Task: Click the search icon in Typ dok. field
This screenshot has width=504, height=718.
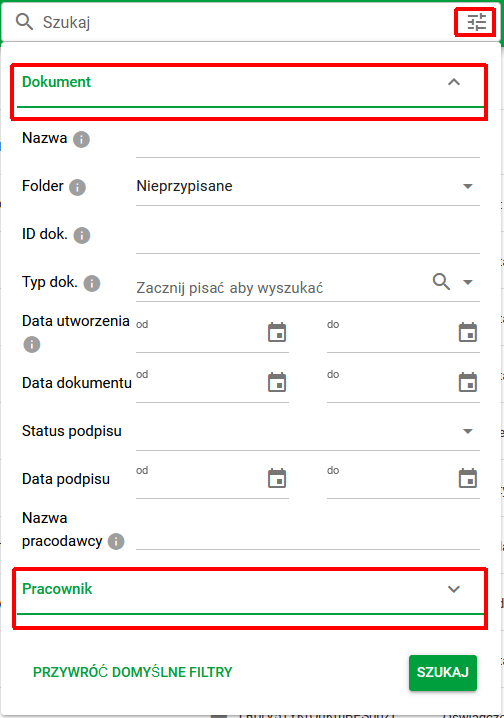Action: click(441, 282)
